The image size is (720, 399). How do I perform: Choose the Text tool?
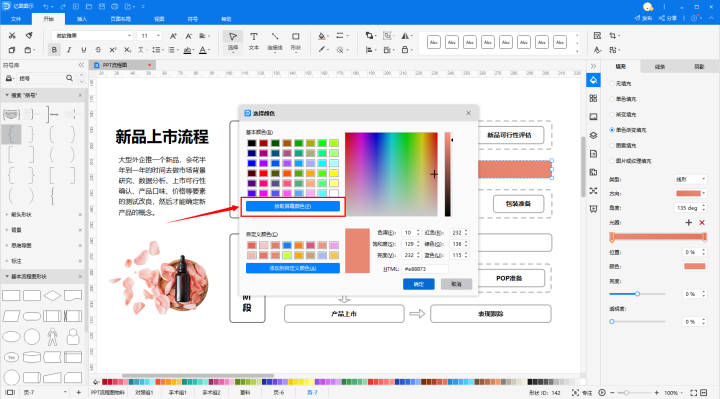tap(254, 41)
